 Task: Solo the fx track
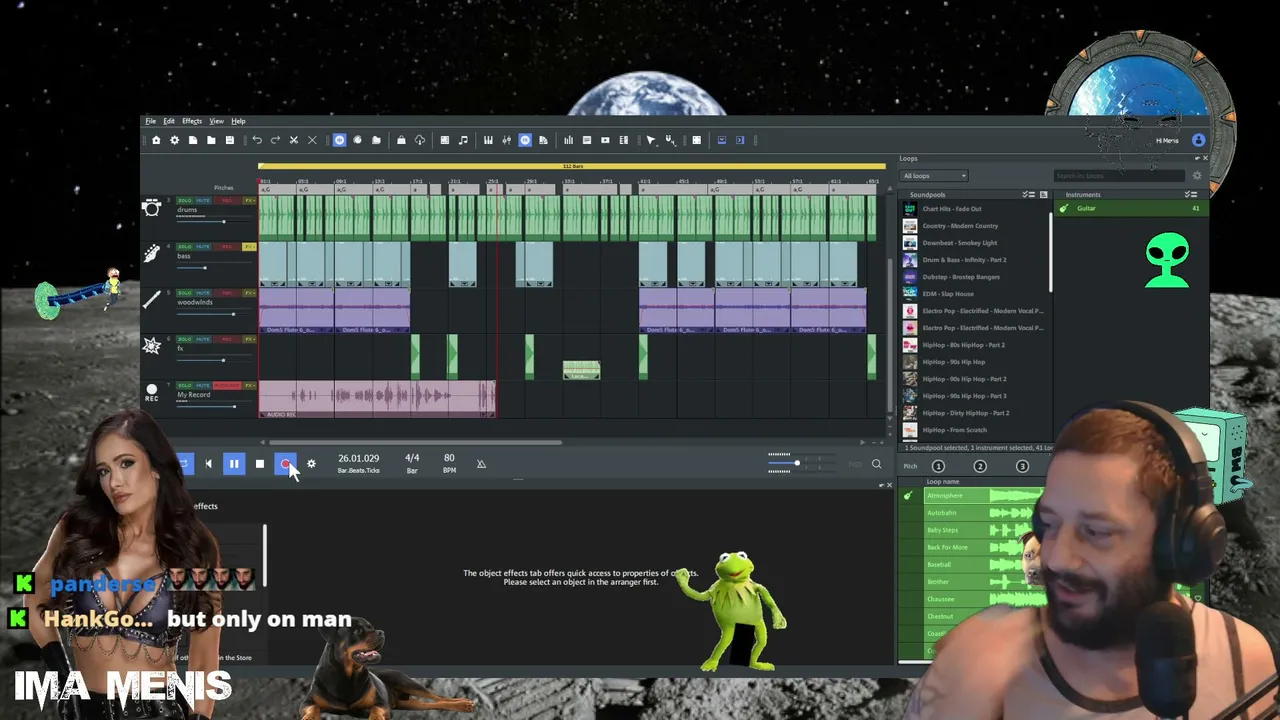click(185, 339)
